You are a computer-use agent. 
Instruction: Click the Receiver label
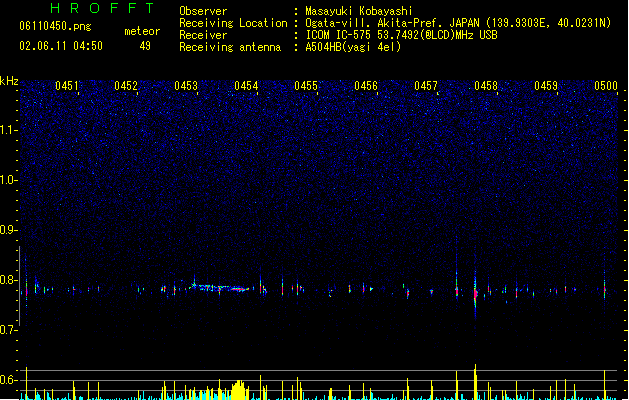point(203,35)
